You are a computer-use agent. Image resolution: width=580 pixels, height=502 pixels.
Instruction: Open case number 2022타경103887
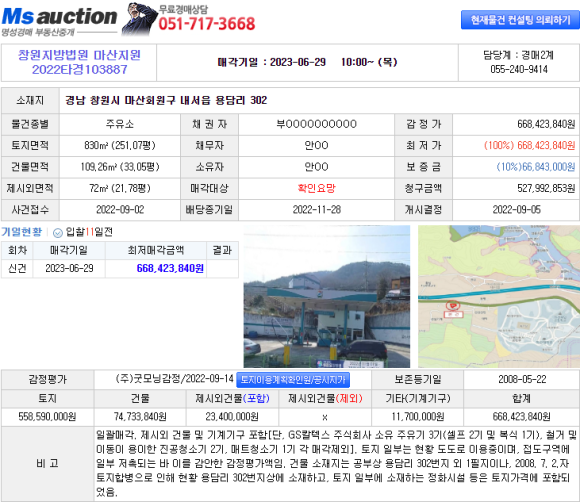(80, 70)
